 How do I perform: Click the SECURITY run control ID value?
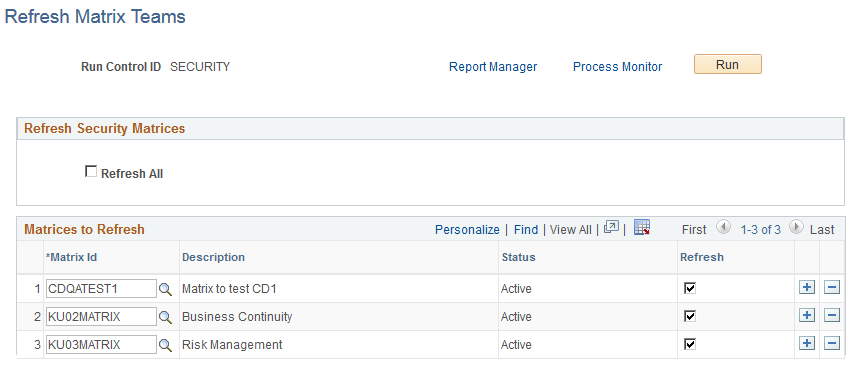click(x=200, y=67)
